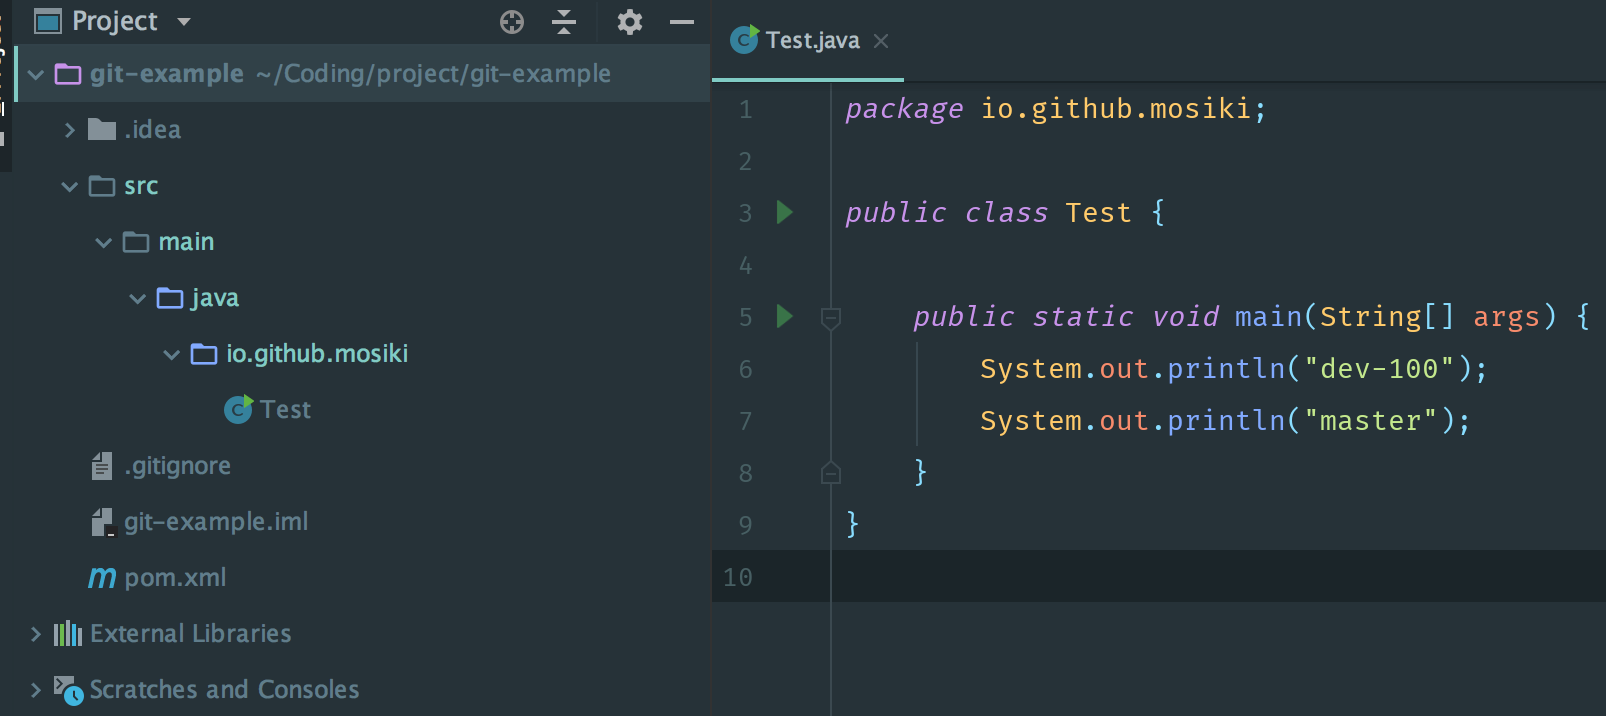The height and width of the screenshot is (716, 1606).
Task: Run main method via gutter arrow on line 5
Action: [x=785, y=317]
